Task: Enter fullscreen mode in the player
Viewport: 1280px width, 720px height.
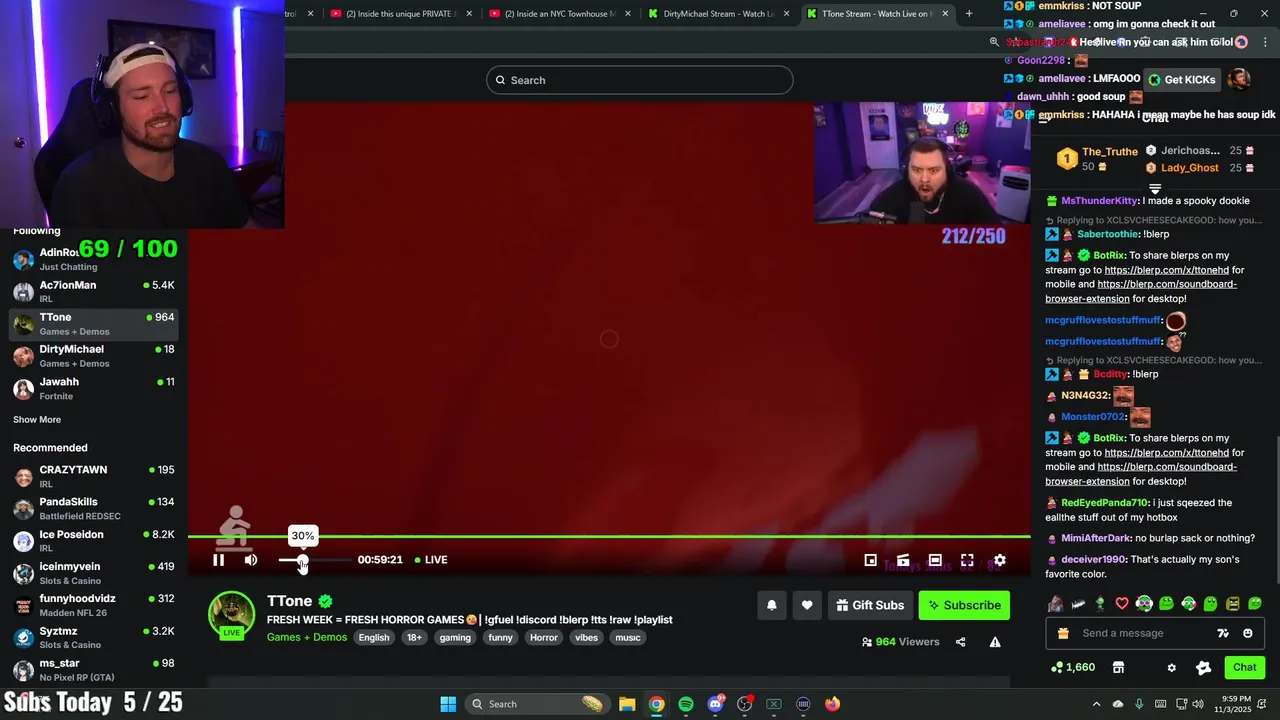Action: click(x=967, y=561)
